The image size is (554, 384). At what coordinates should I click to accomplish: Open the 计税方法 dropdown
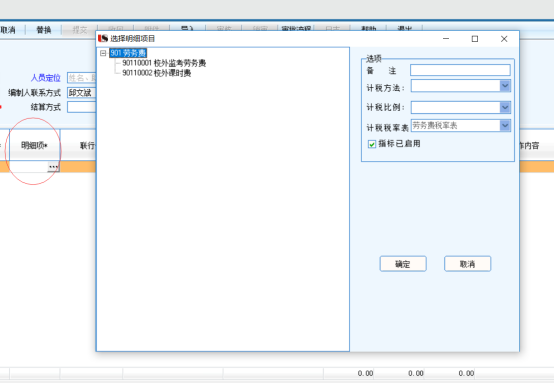pos(505,86)
